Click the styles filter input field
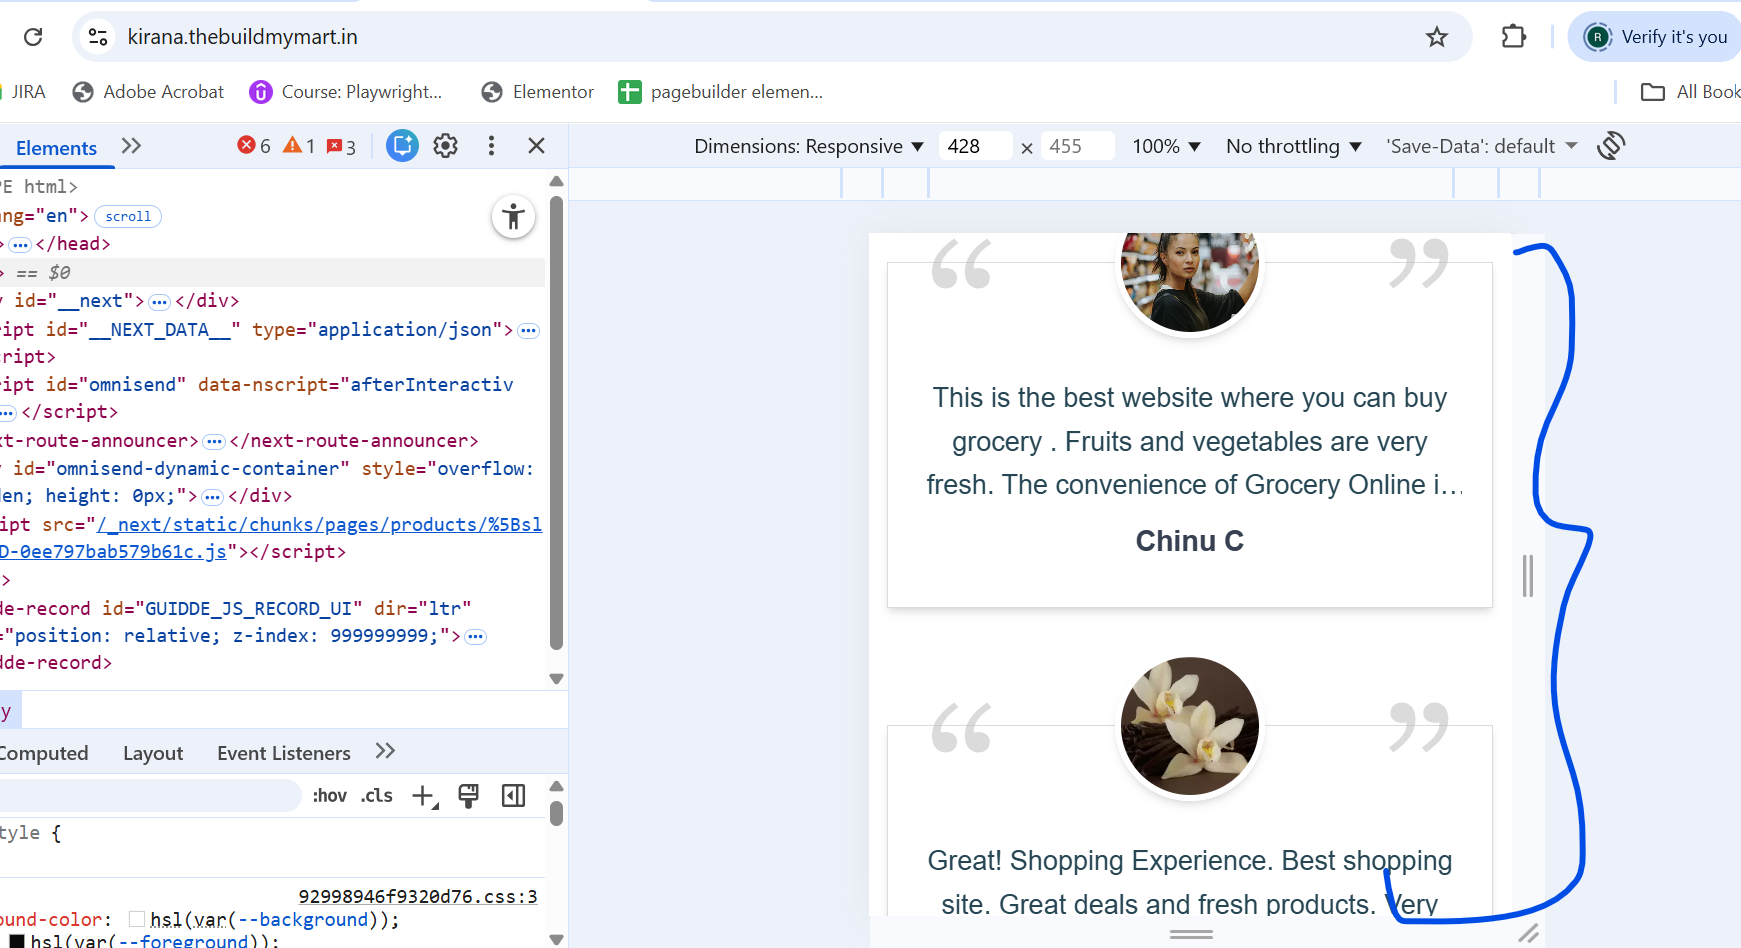Viewport: 1741px width, 948px height. 150,796
